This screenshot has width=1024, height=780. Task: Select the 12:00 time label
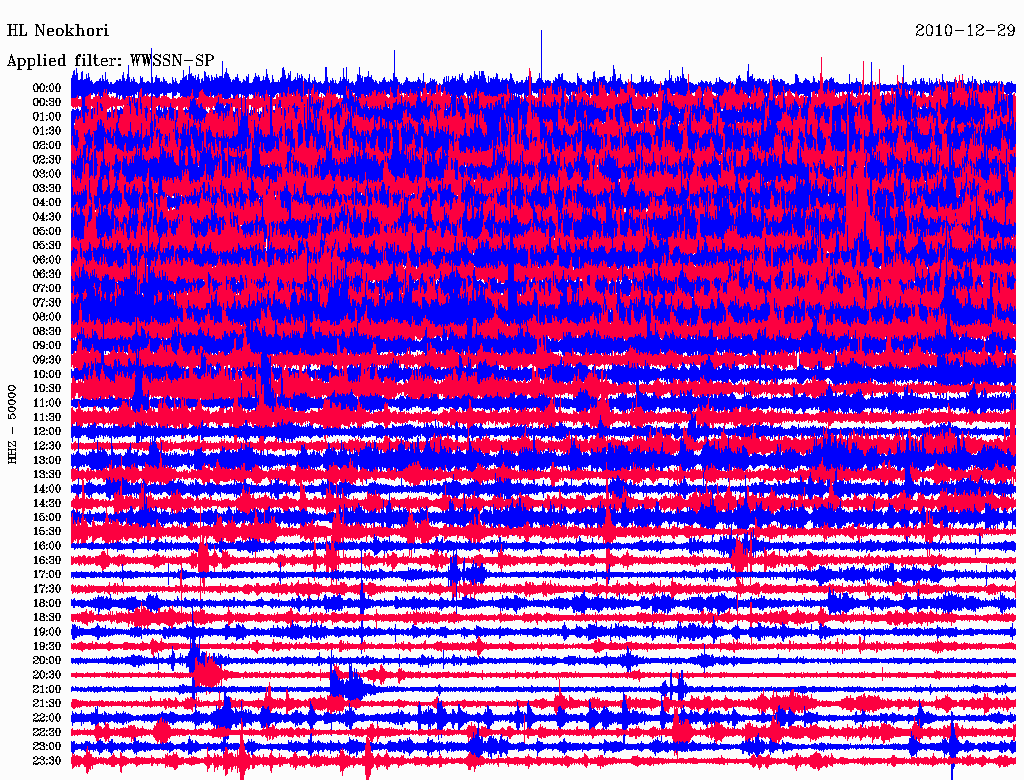tap(47, 432)
